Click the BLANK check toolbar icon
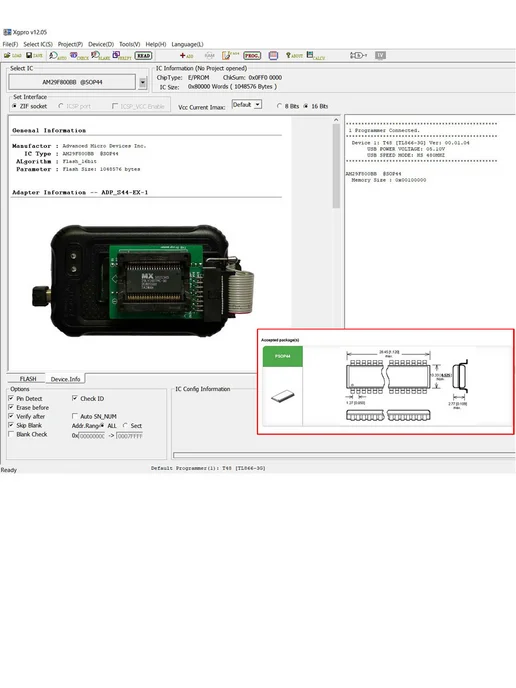516x688 pixels. [x=100, y=56]
